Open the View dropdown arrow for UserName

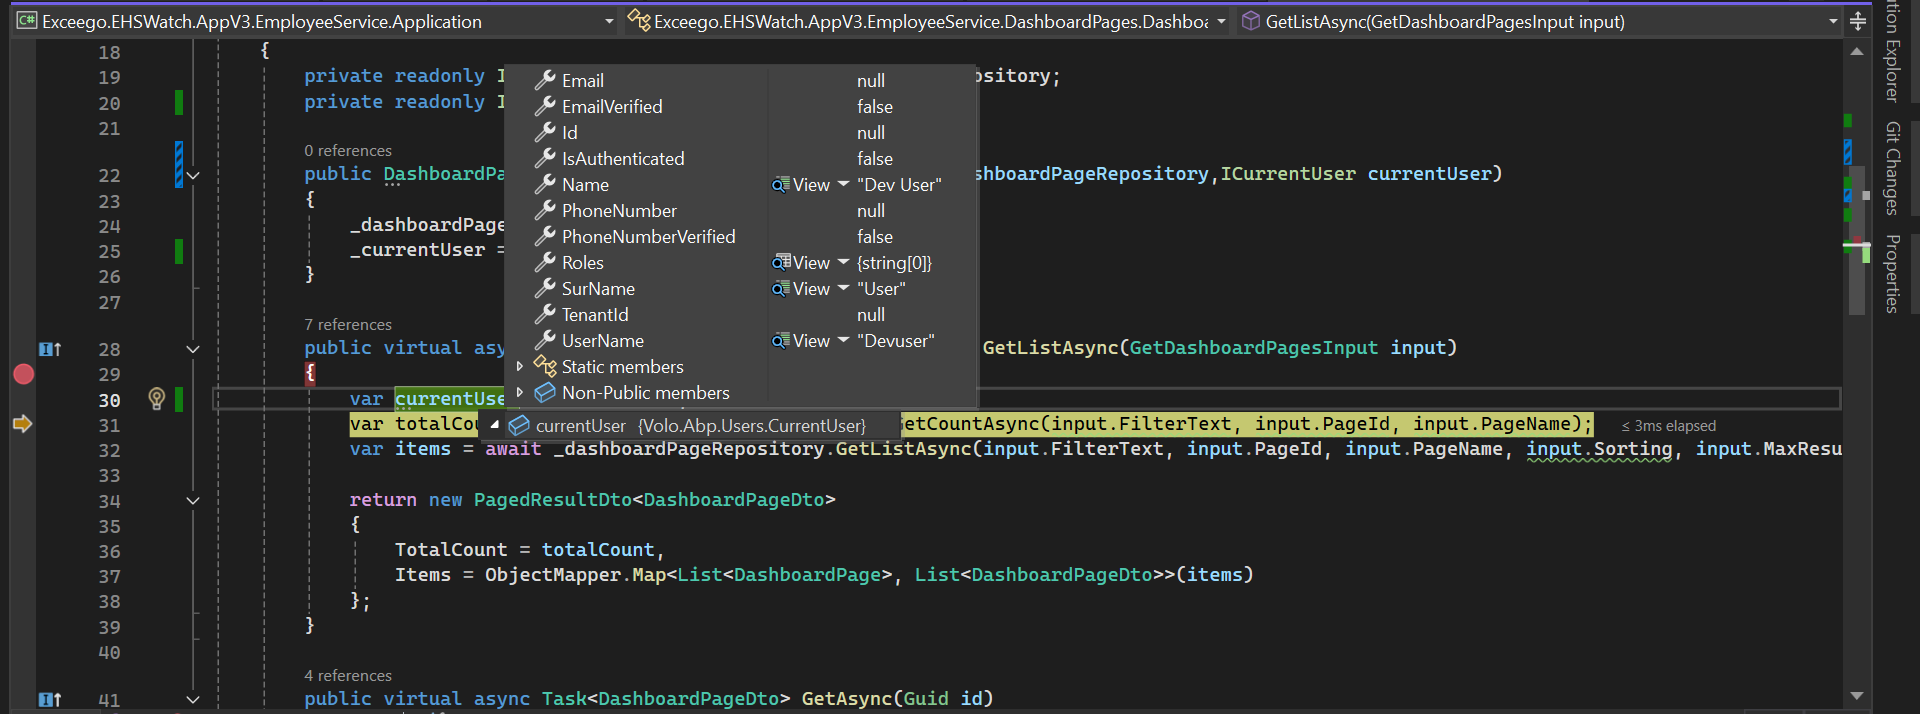[843, 341]
